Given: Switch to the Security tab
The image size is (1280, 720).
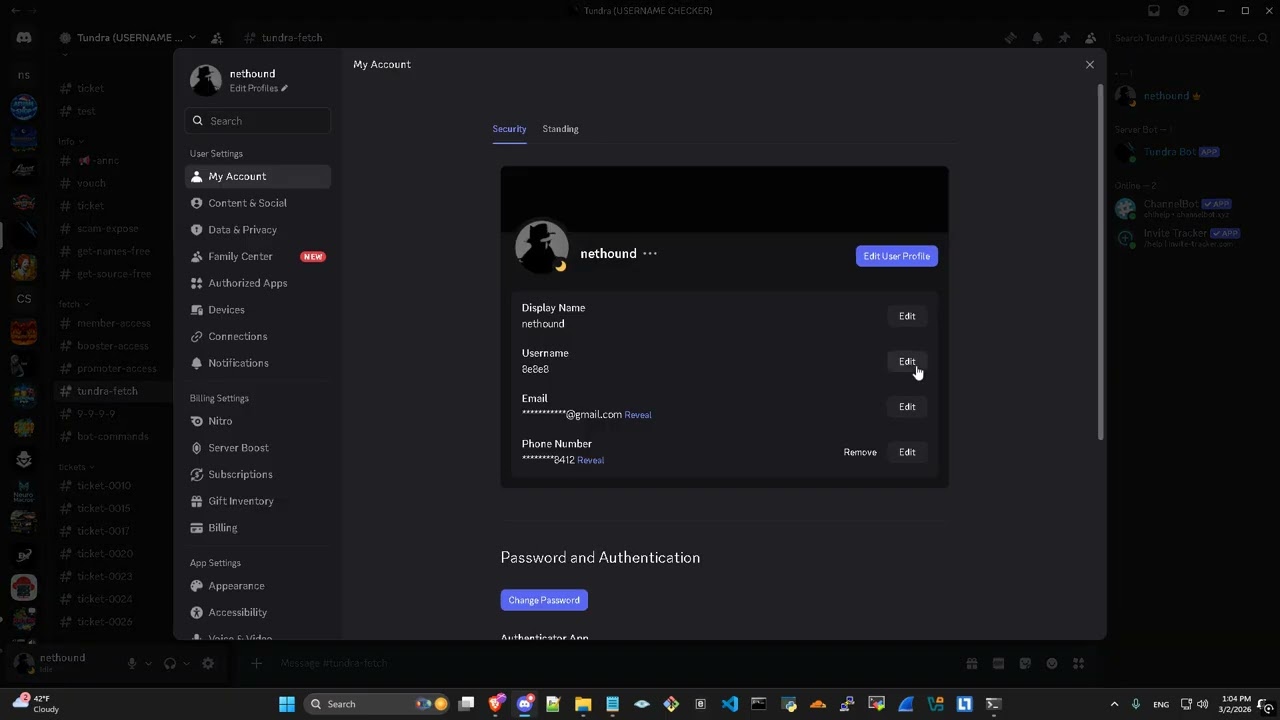Looking at the screenshot, I should pos(509,129).
